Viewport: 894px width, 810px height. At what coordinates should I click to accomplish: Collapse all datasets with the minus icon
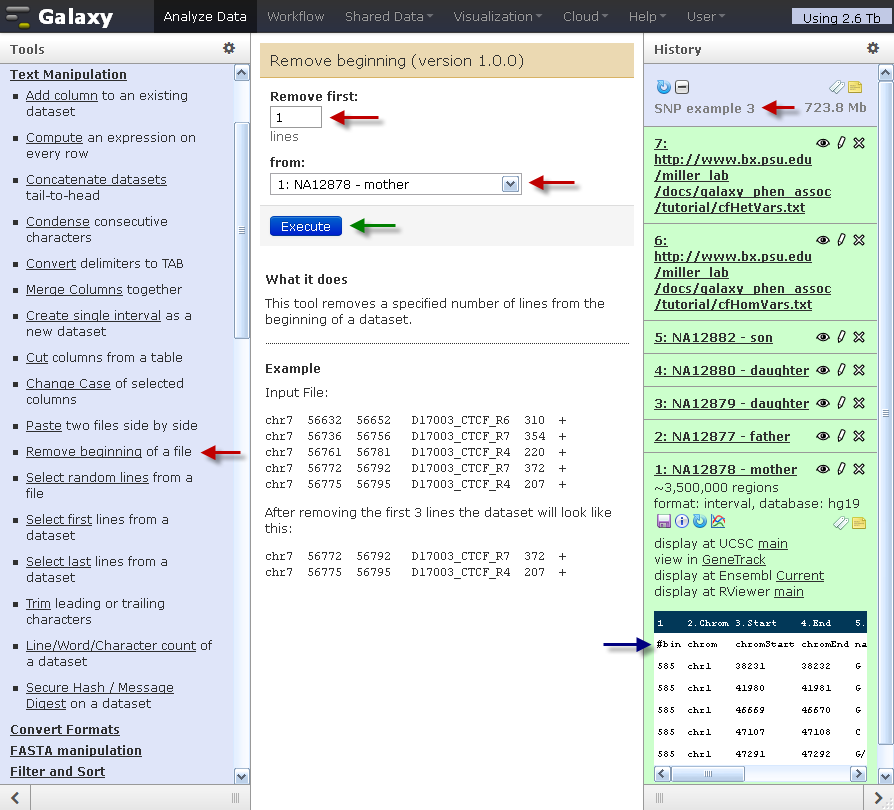click(682, 87)
